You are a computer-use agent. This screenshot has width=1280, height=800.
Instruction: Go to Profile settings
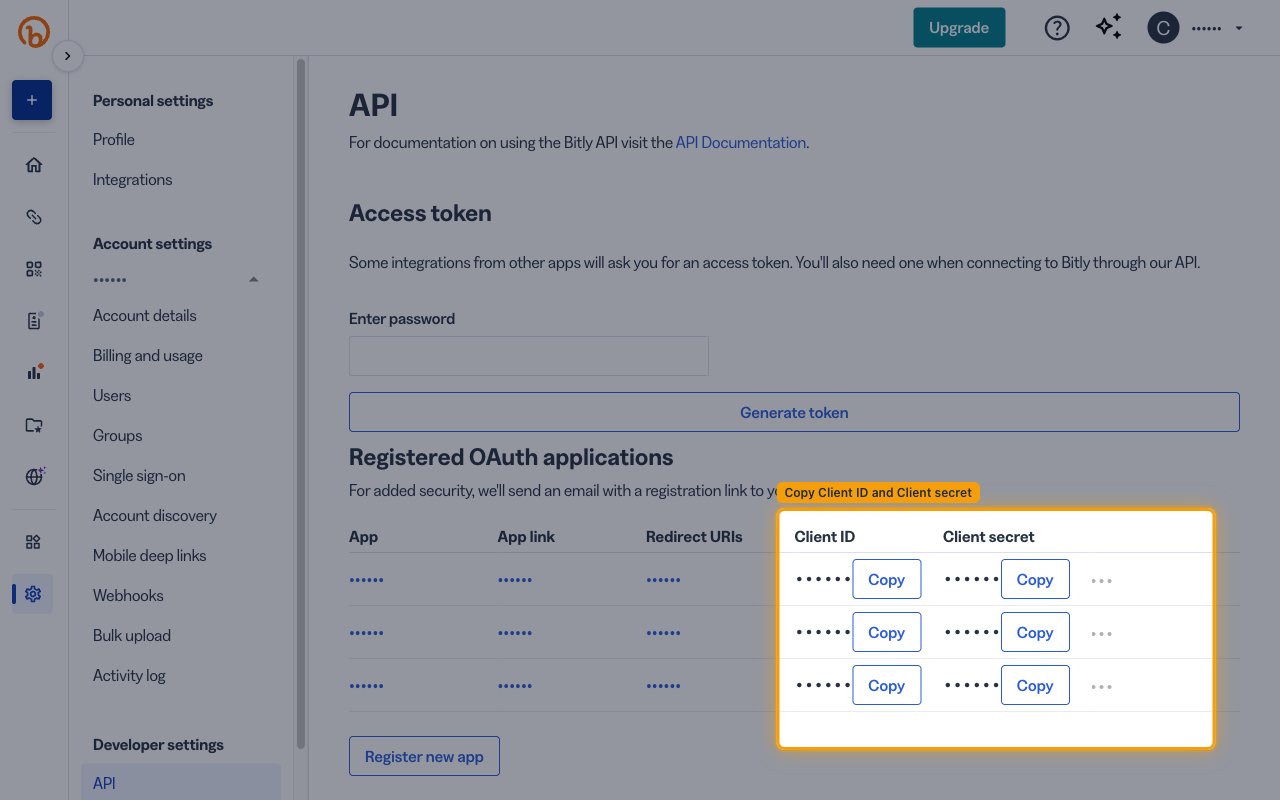(x=114, y=140)
